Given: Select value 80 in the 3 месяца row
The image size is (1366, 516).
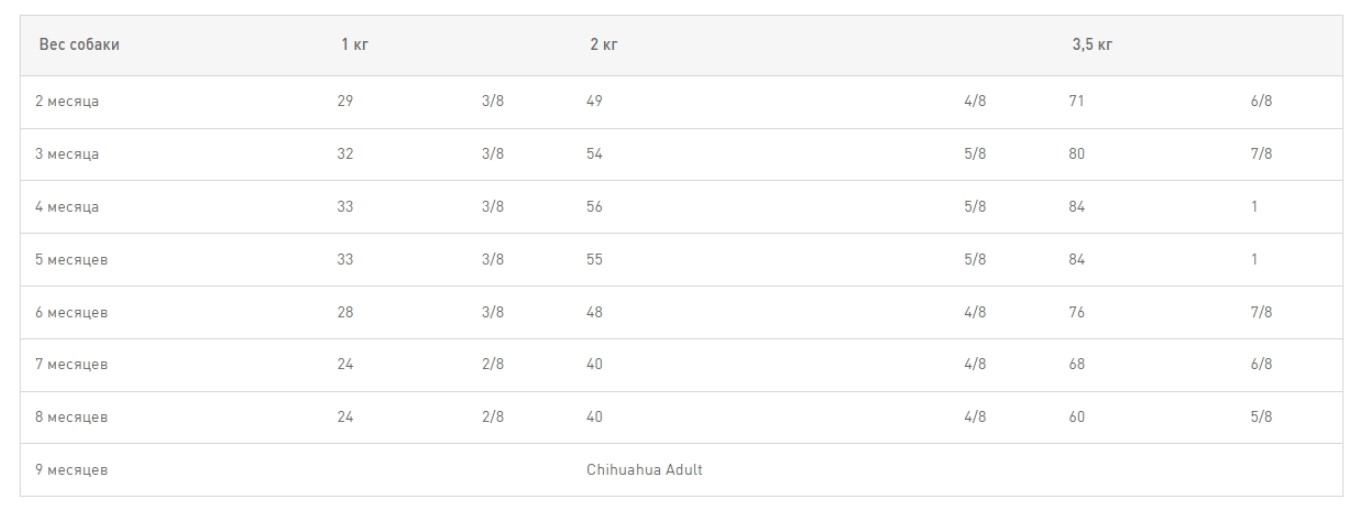Looking at the screenshot, I should [1077, 154].
